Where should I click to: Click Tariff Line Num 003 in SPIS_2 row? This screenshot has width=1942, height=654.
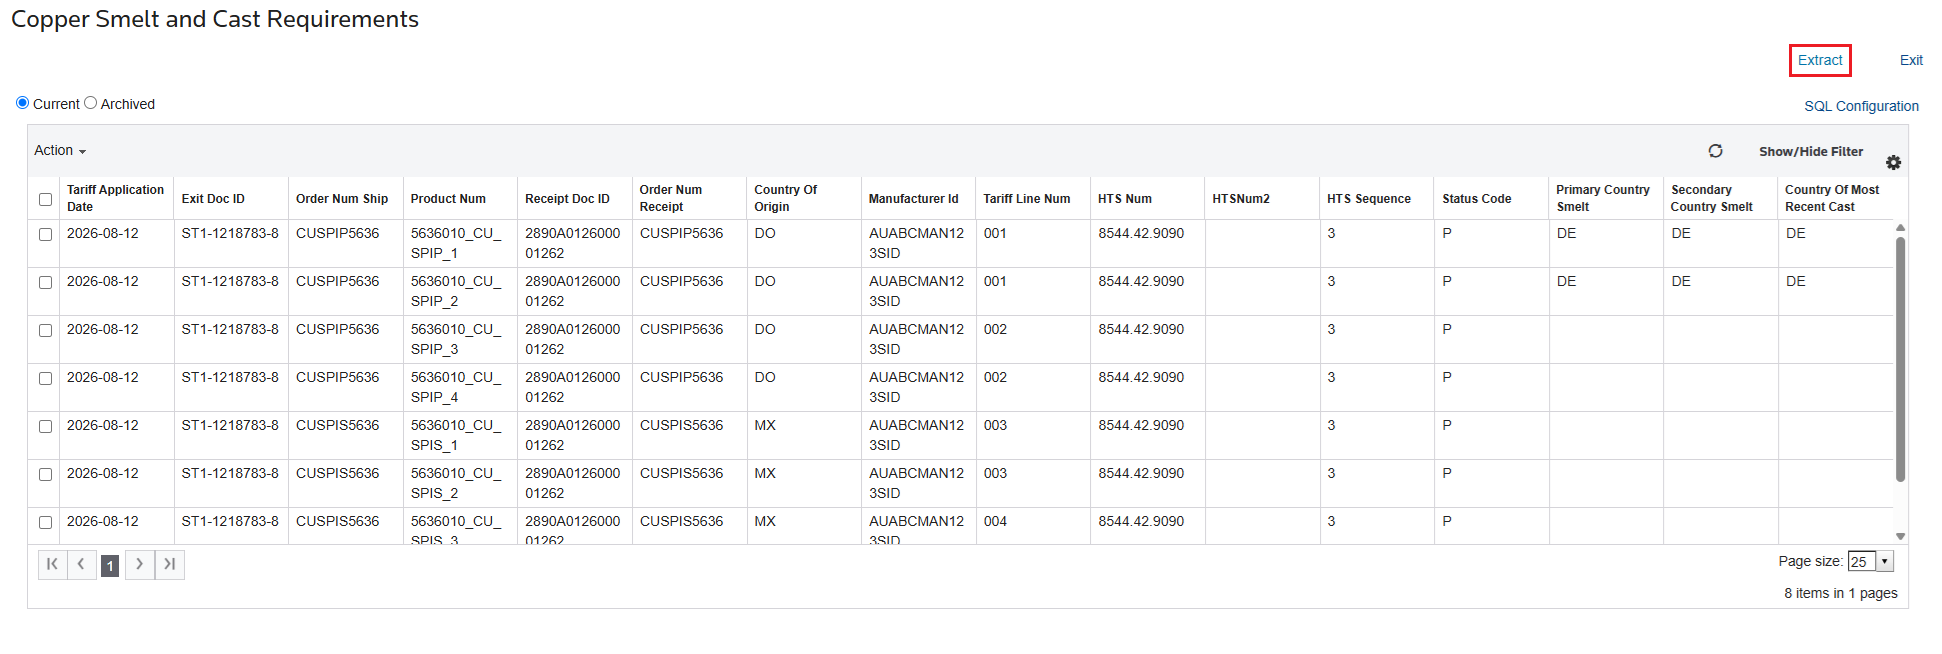pos(995,473)
